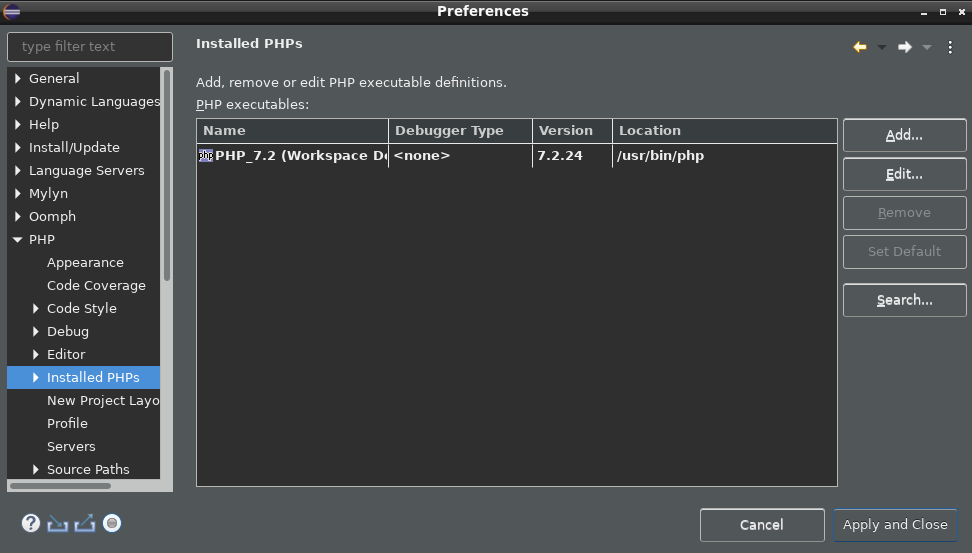Viewport: 972px width, 553px height.
Task: Open the back history dropdown arrow
Action: click(x=881, y=47)
